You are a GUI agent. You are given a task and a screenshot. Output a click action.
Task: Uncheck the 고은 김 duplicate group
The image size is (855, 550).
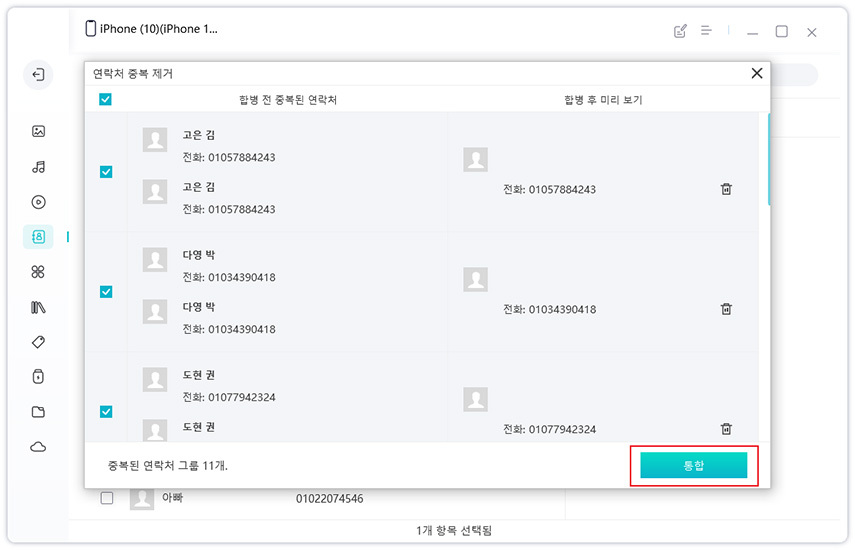click(106, 172)
